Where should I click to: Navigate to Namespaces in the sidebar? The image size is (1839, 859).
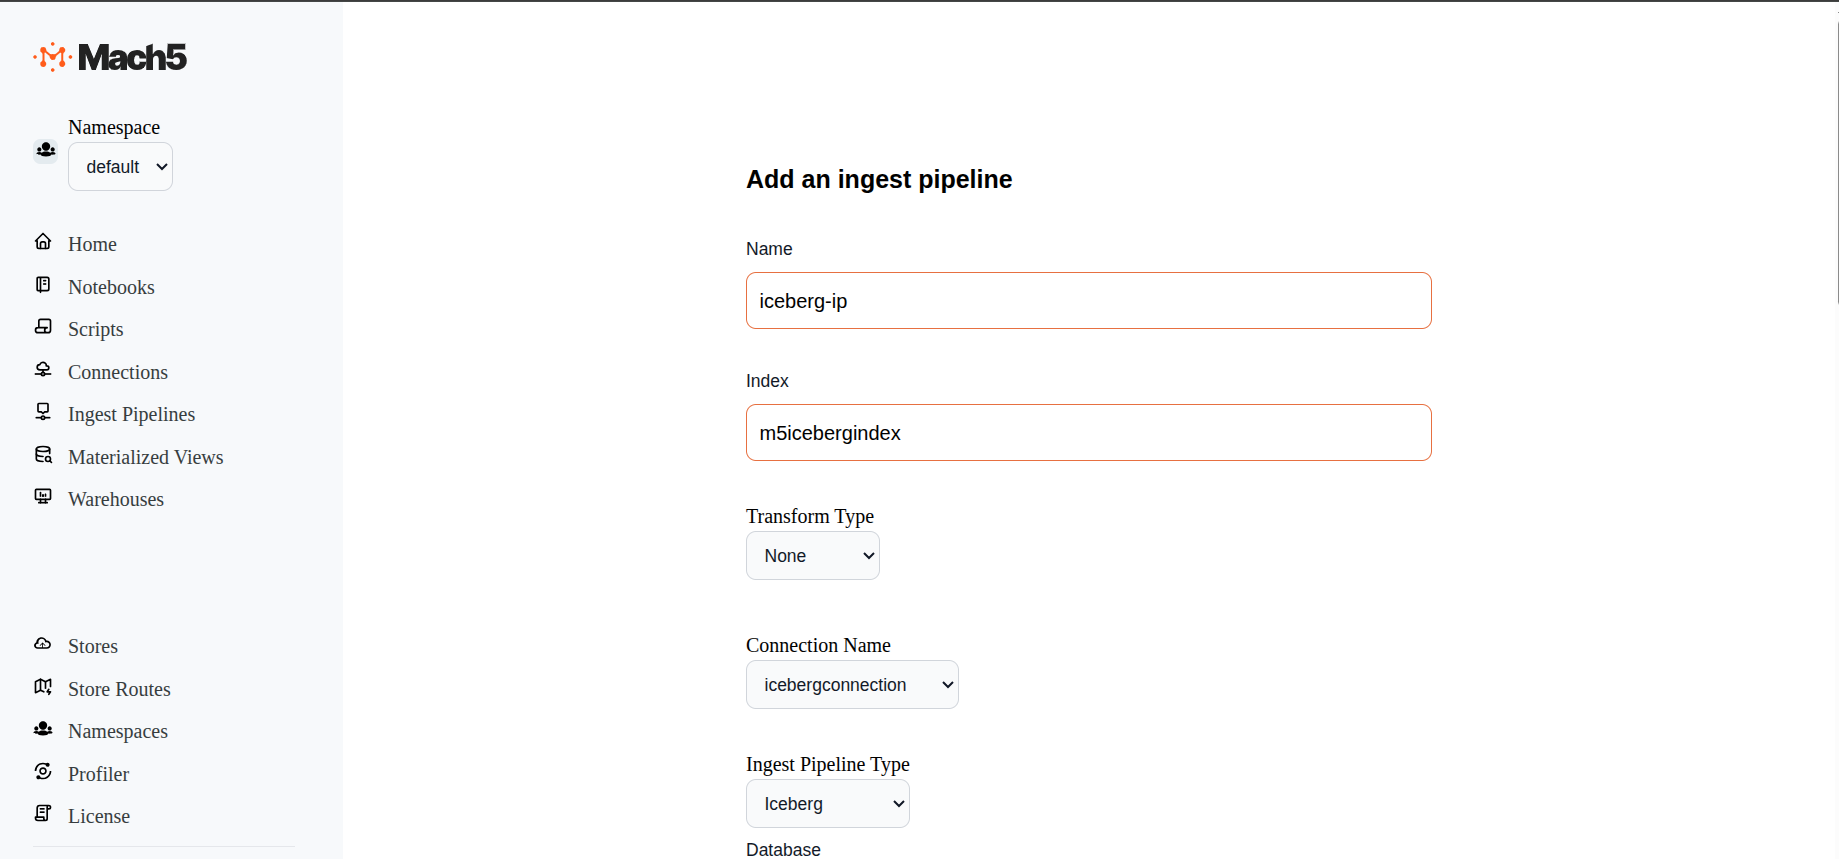pyautogui.click(x=117, y=731)
